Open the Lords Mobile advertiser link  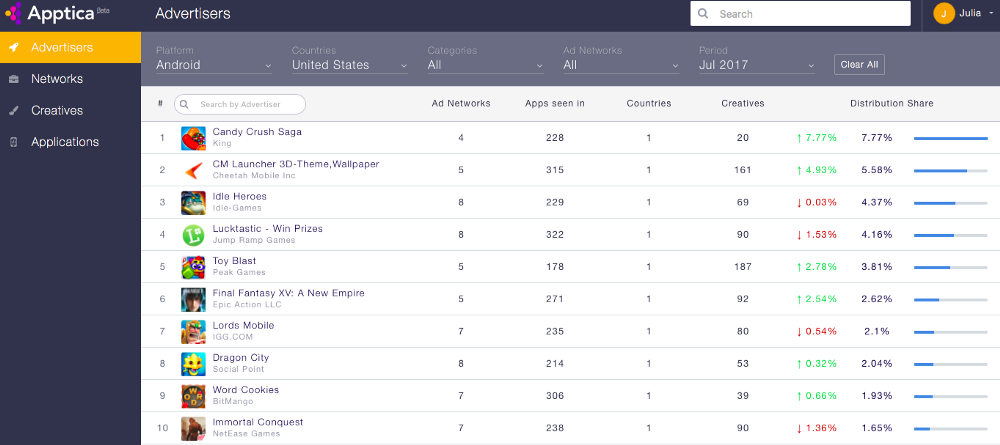pyautogui.click(x=244, y=326)
